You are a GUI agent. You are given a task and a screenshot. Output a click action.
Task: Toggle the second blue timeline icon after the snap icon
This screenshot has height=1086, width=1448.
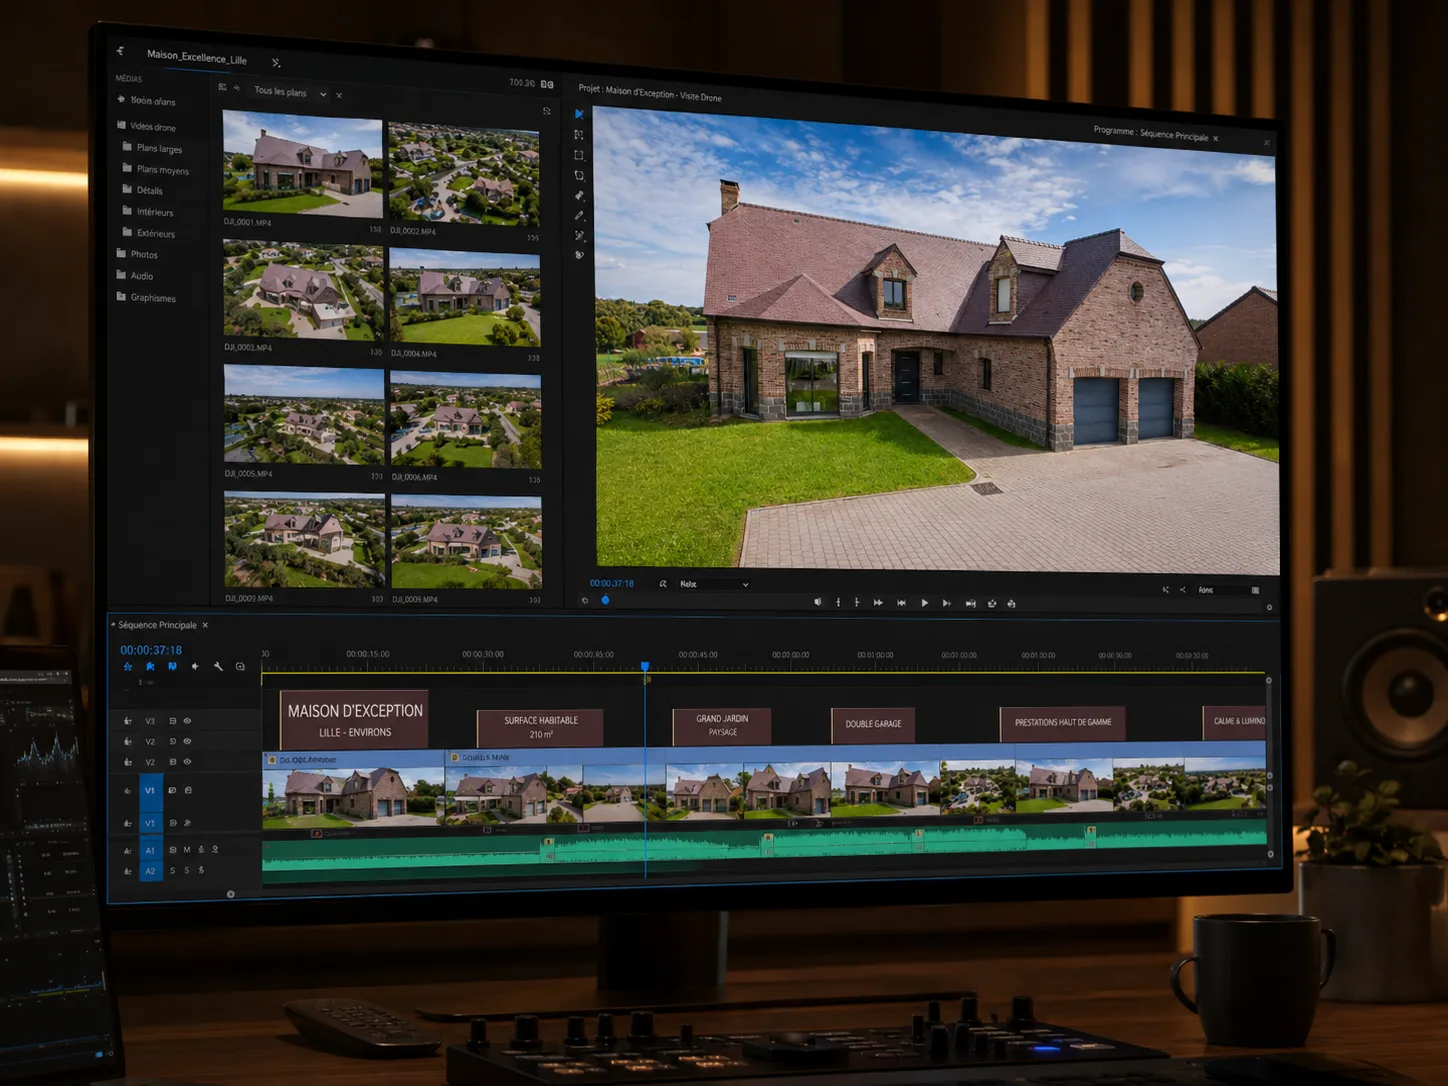(x=150, y=666)
